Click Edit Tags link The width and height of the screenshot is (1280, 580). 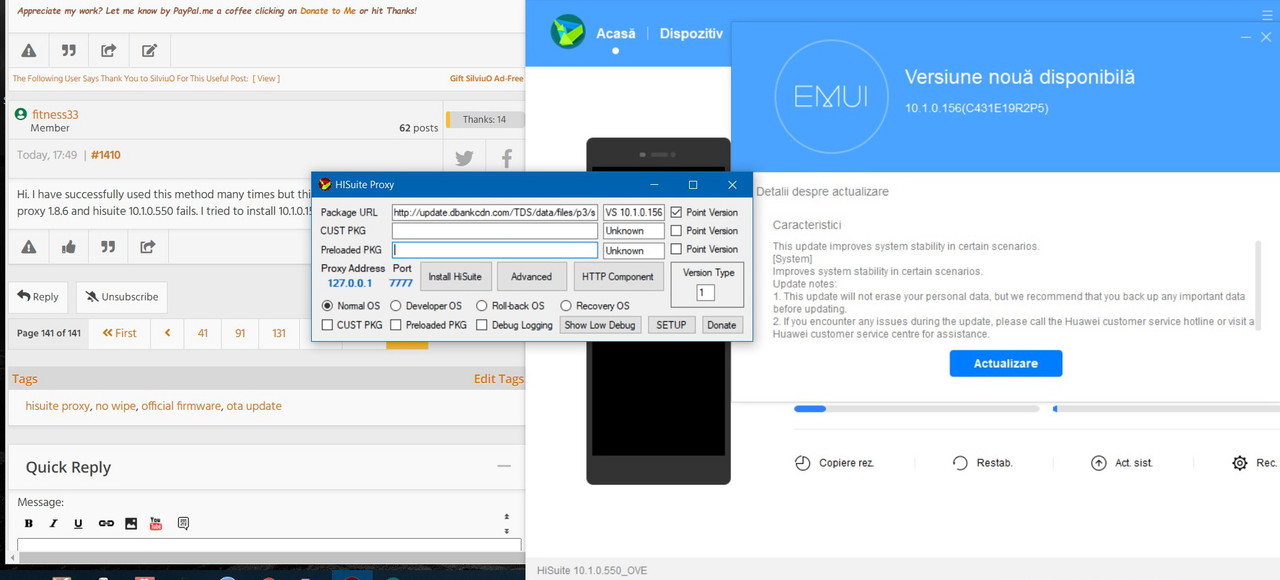(x=498, y=379)
